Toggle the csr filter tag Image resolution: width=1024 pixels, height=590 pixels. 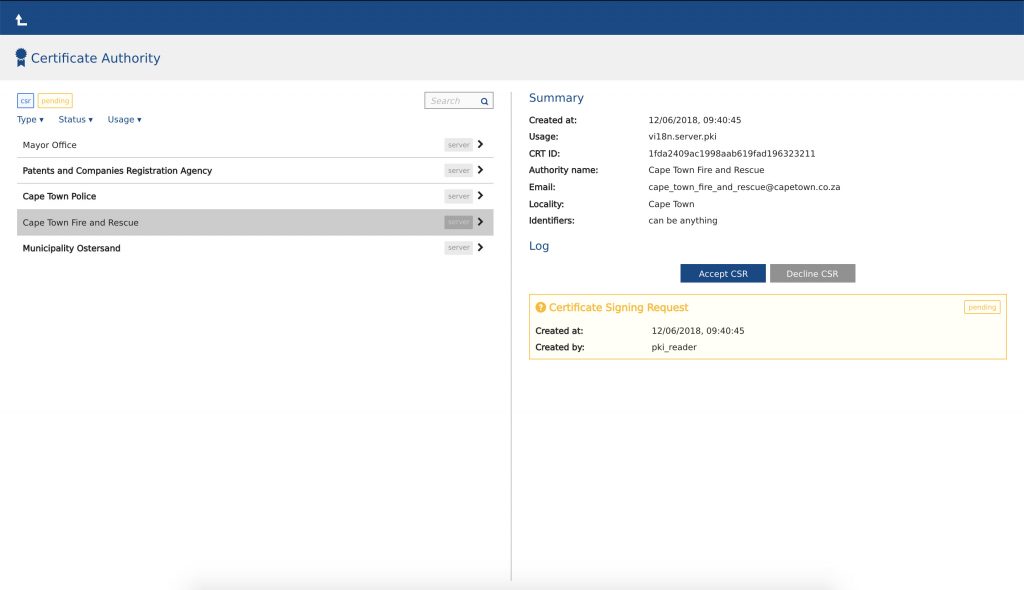(x=25, y=101)
